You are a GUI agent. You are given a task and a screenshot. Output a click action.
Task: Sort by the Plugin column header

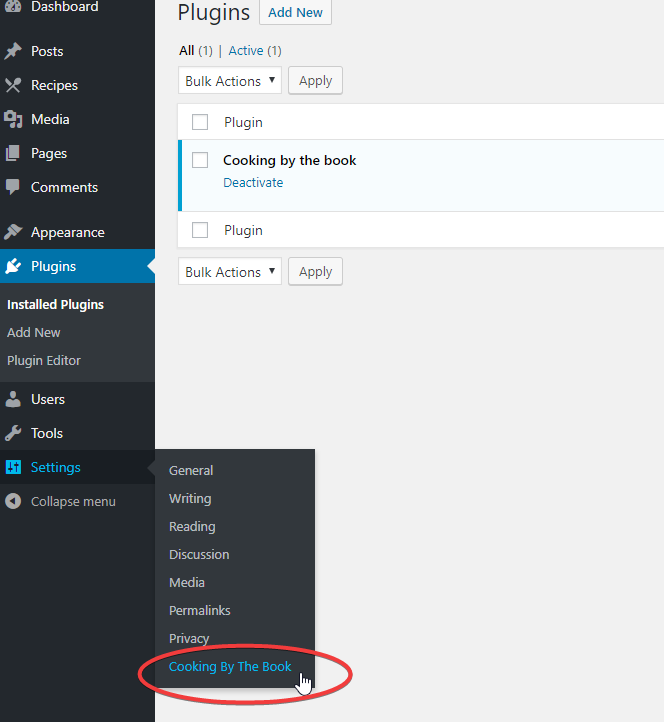[243, 122]
